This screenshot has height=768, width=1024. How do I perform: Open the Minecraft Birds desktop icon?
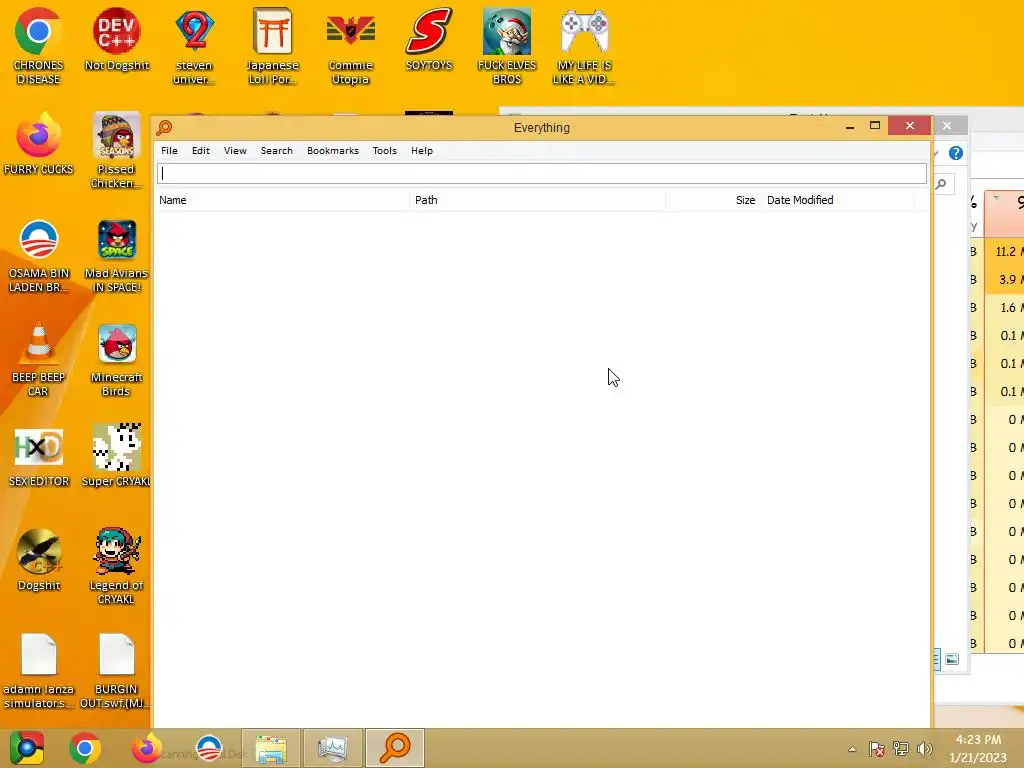click(116, 359)
